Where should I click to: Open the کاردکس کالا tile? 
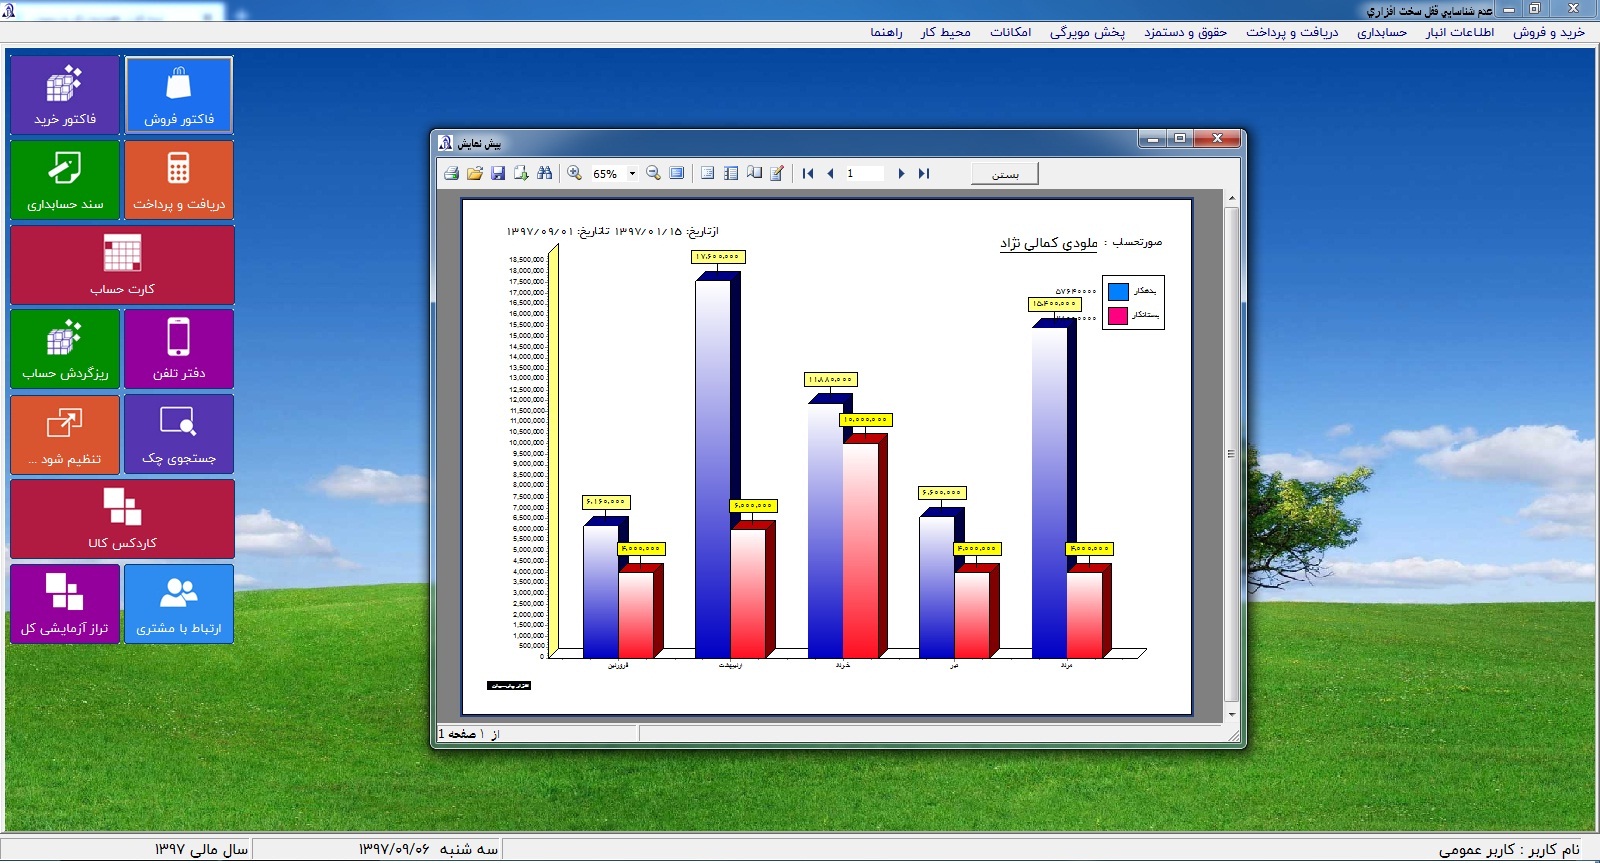point(122,519)
